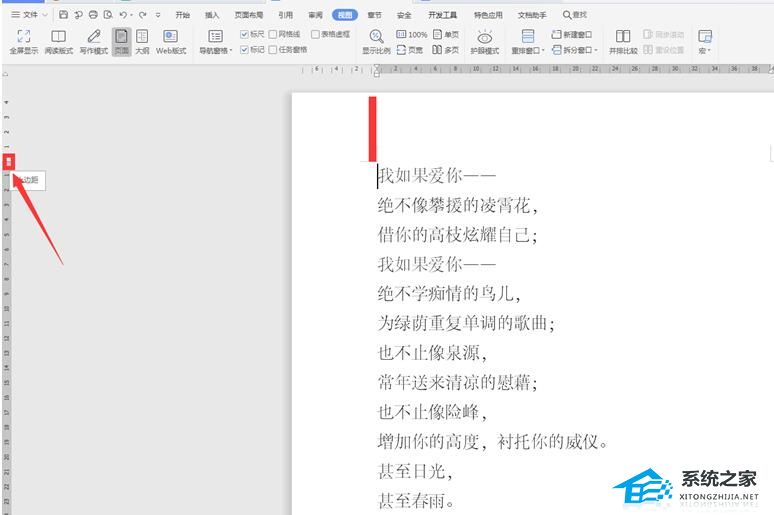The height and width of the screenshot is (515, 774).
Task: Toggle the ruler (标尺) checkbox
Action: [x=245, y=34]
